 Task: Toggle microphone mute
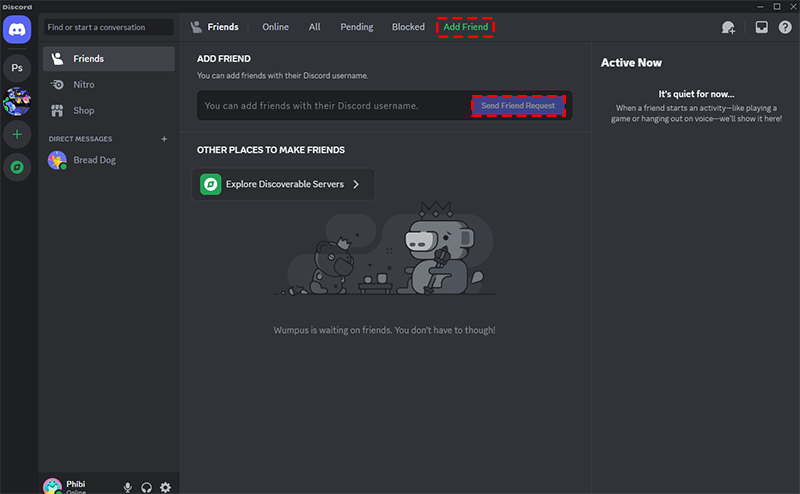click(128, 487)
